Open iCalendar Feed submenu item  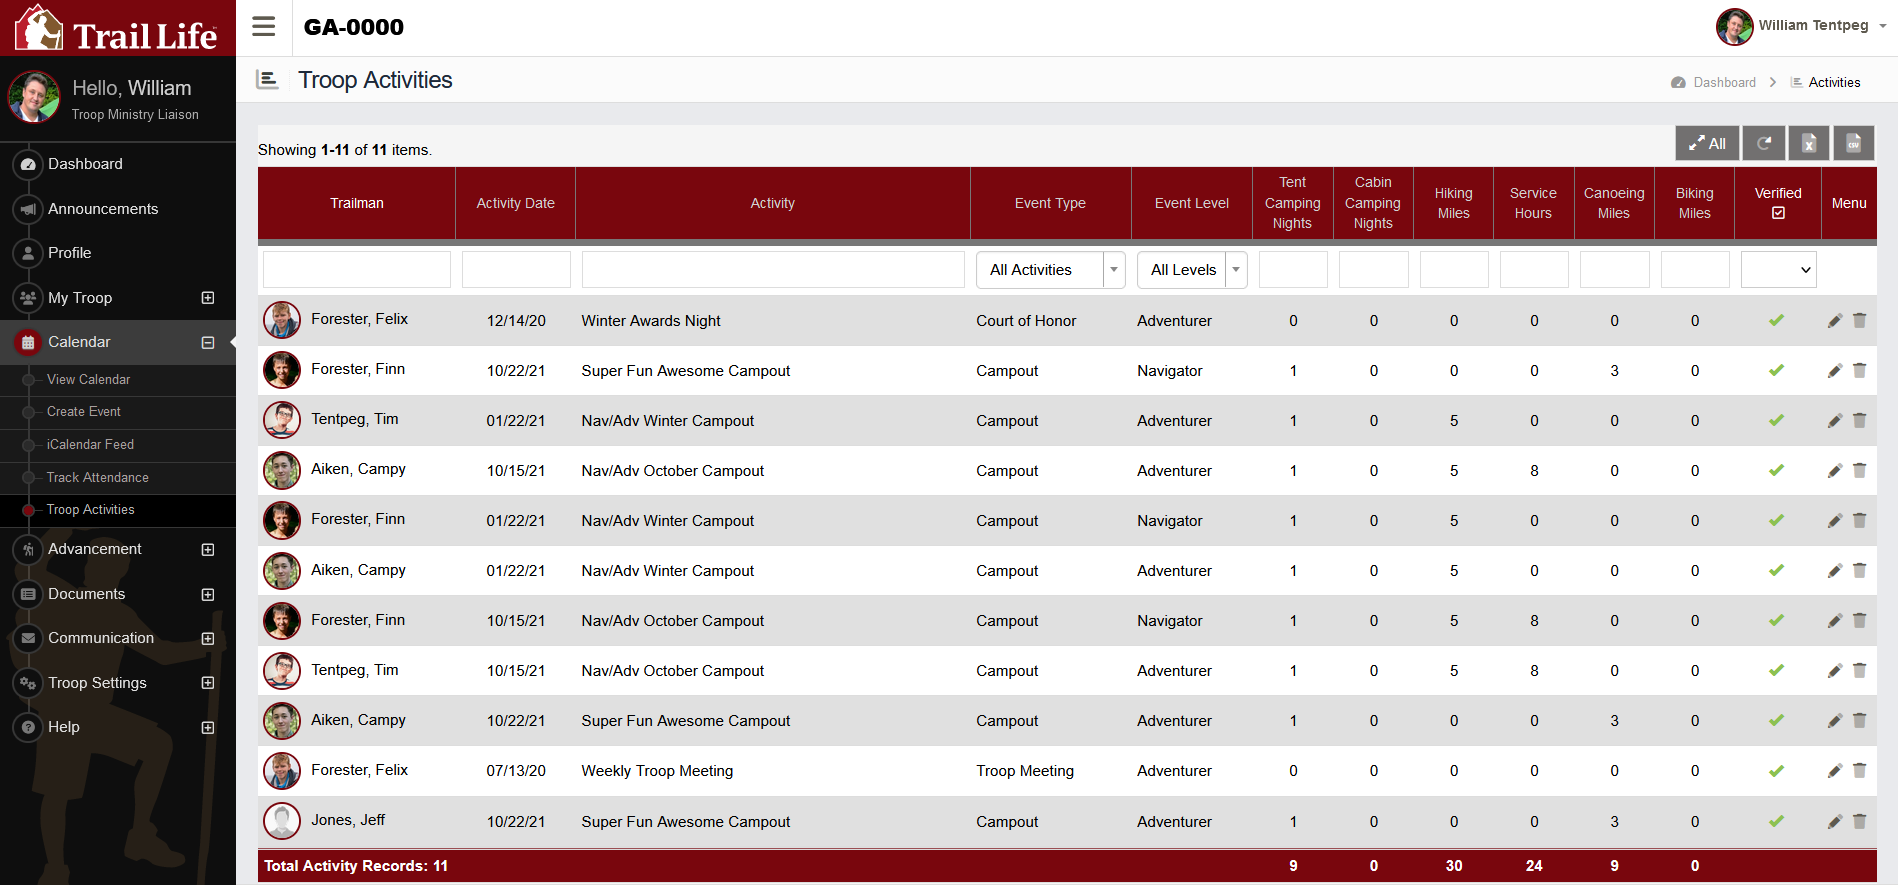coord(90,445)
